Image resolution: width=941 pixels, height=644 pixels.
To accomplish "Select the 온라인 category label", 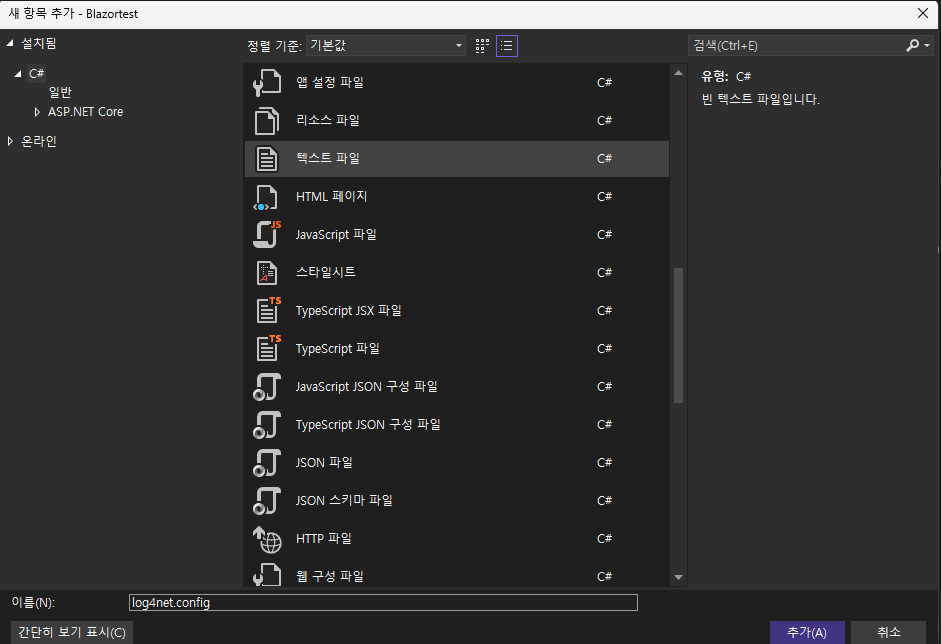I will point(39,141).
